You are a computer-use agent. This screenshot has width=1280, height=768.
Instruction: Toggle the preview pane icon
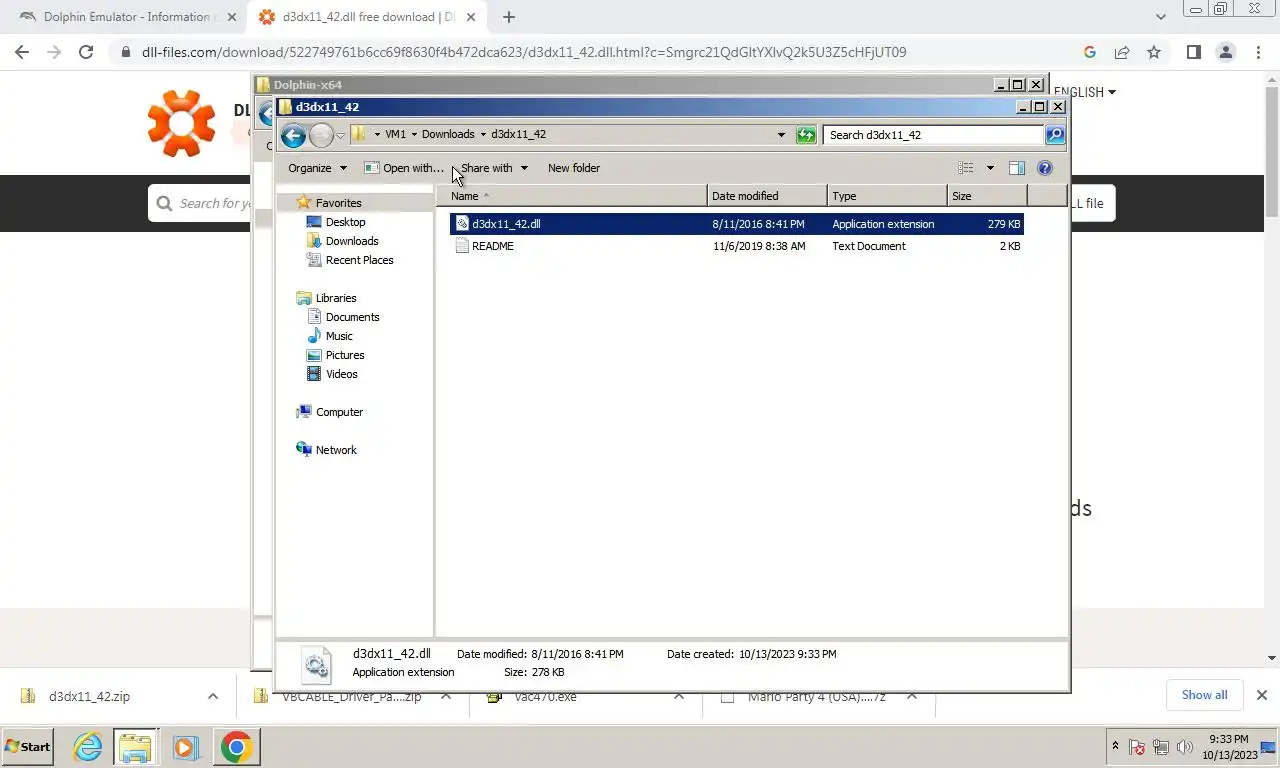point(1017,168)
